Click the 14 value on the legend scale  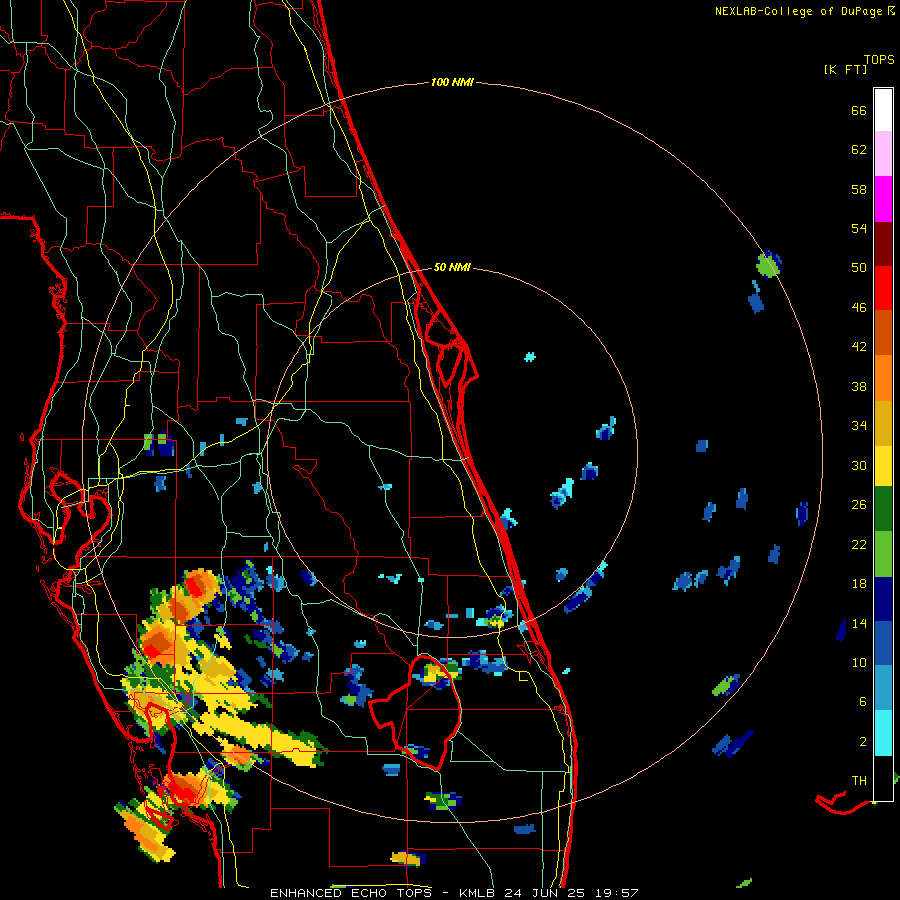859,624
